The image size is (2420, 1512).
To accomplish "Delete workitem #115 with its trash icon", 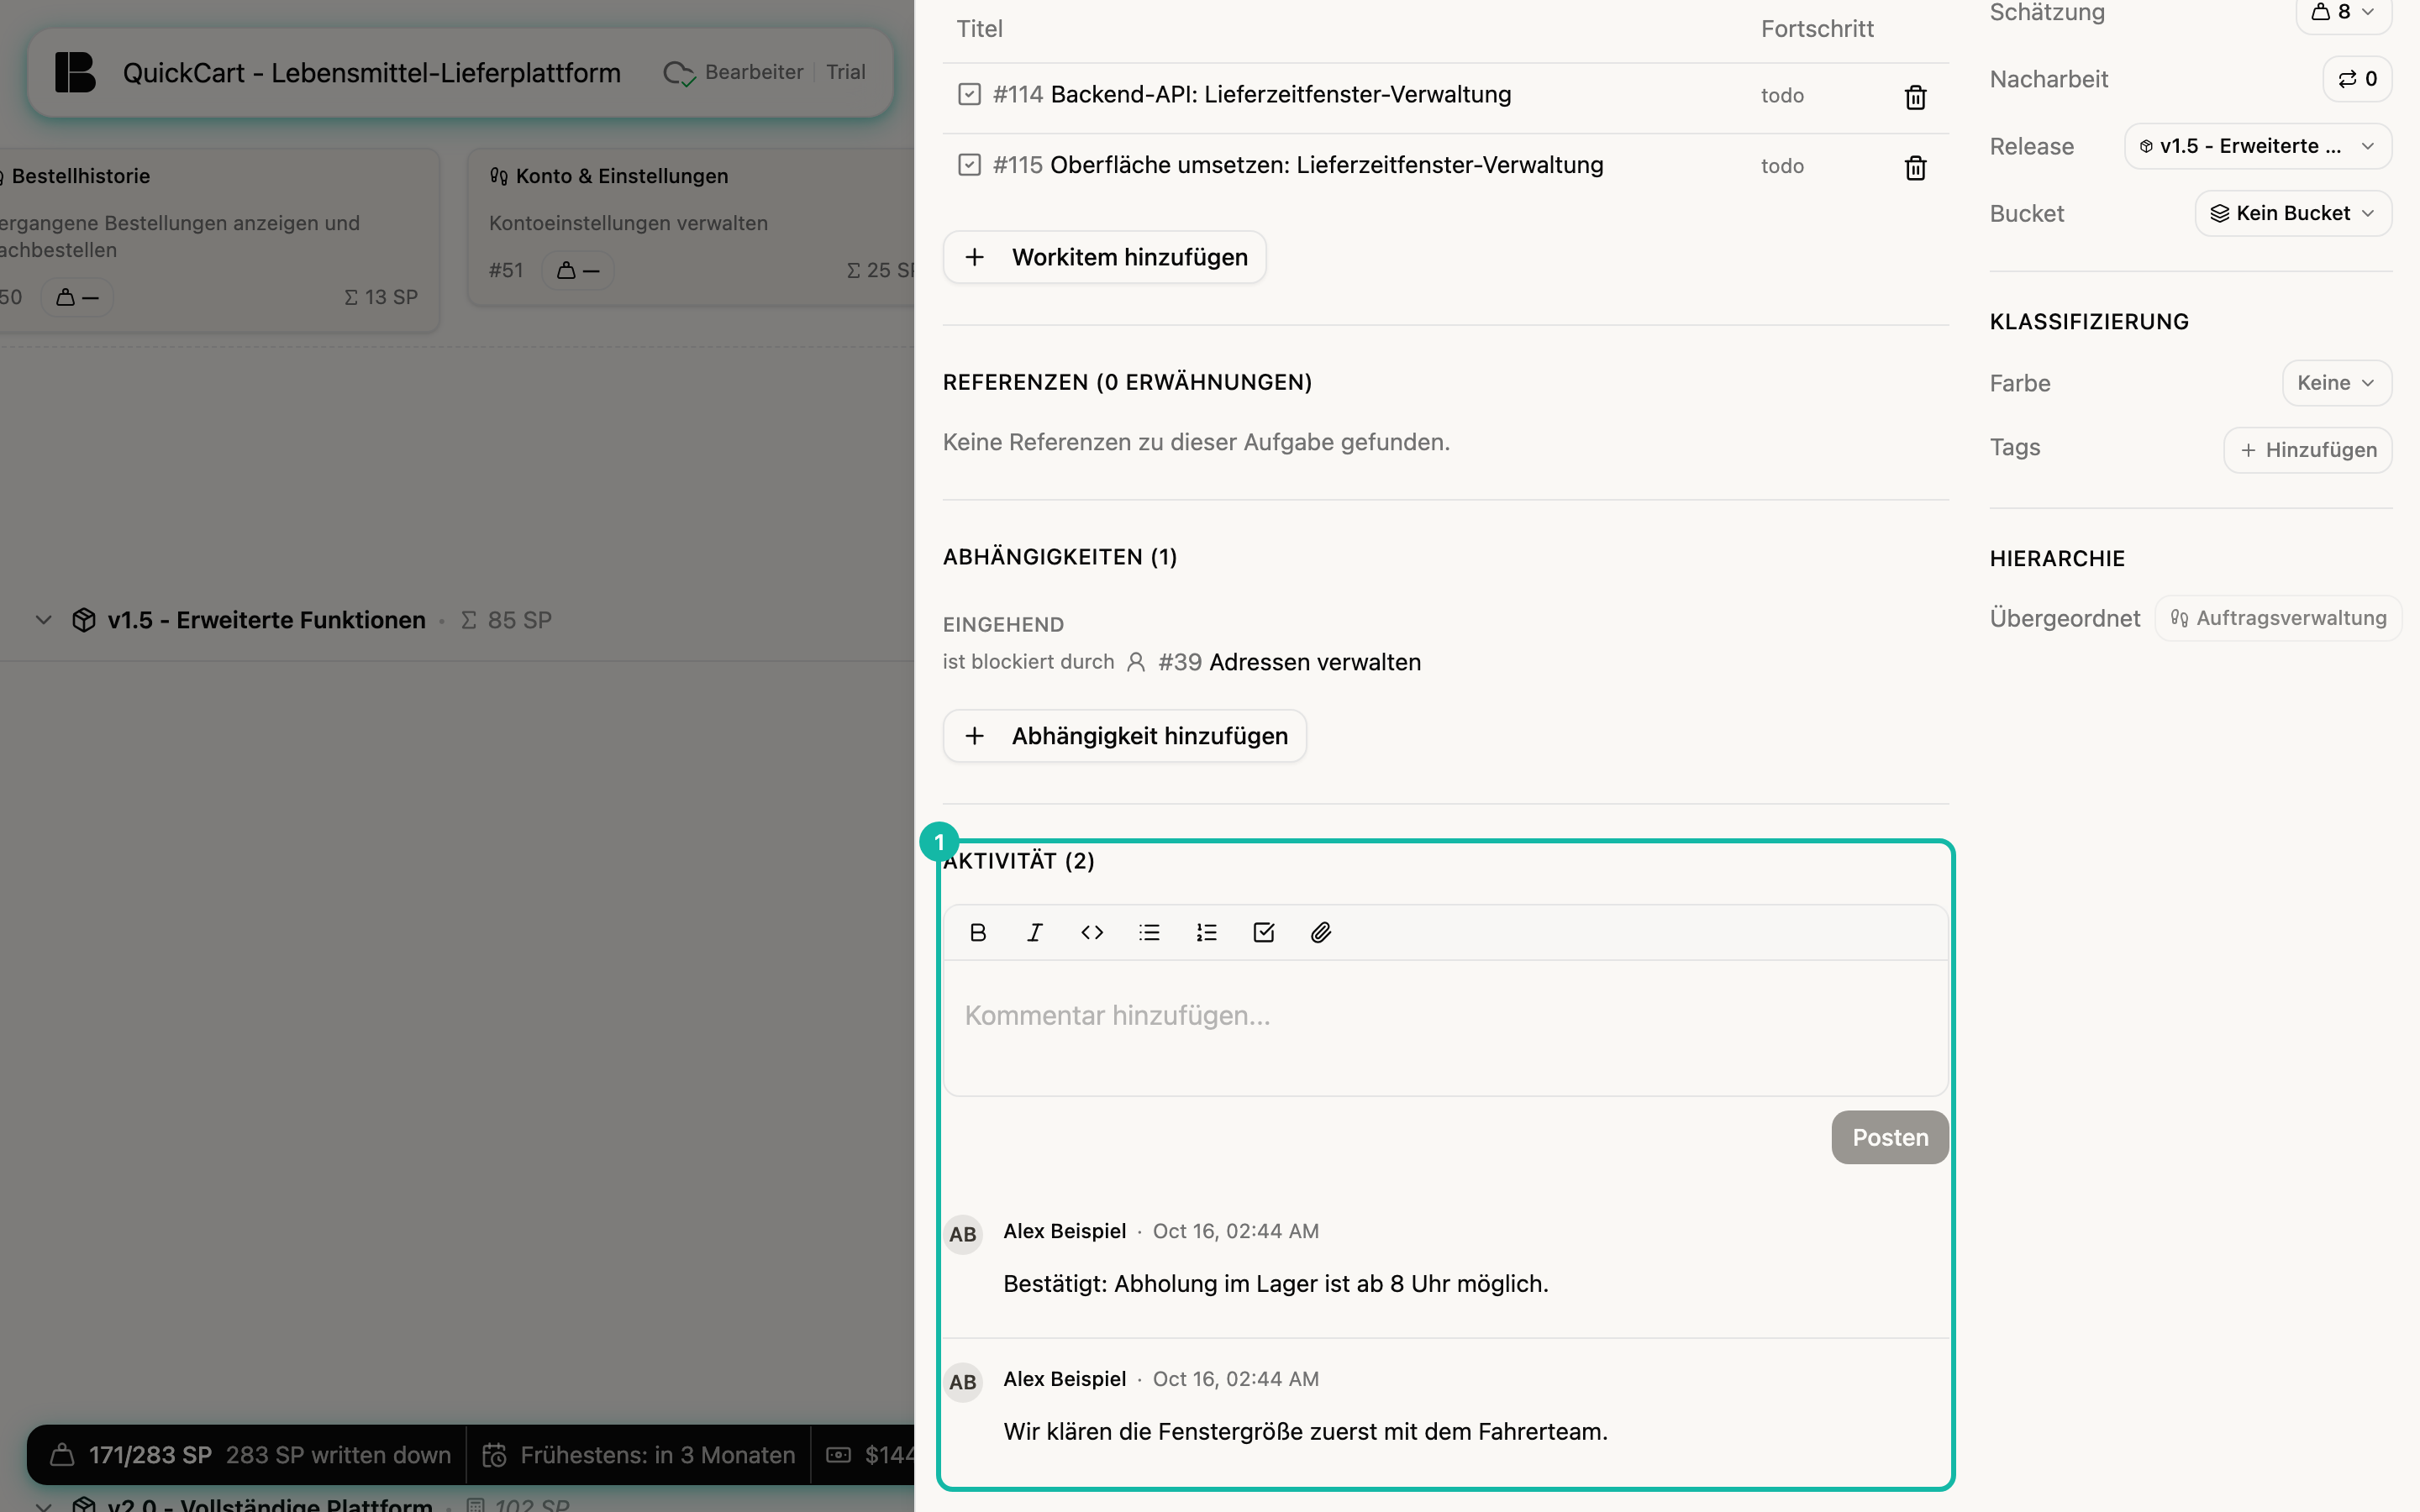I will [x=1915, y=167].
